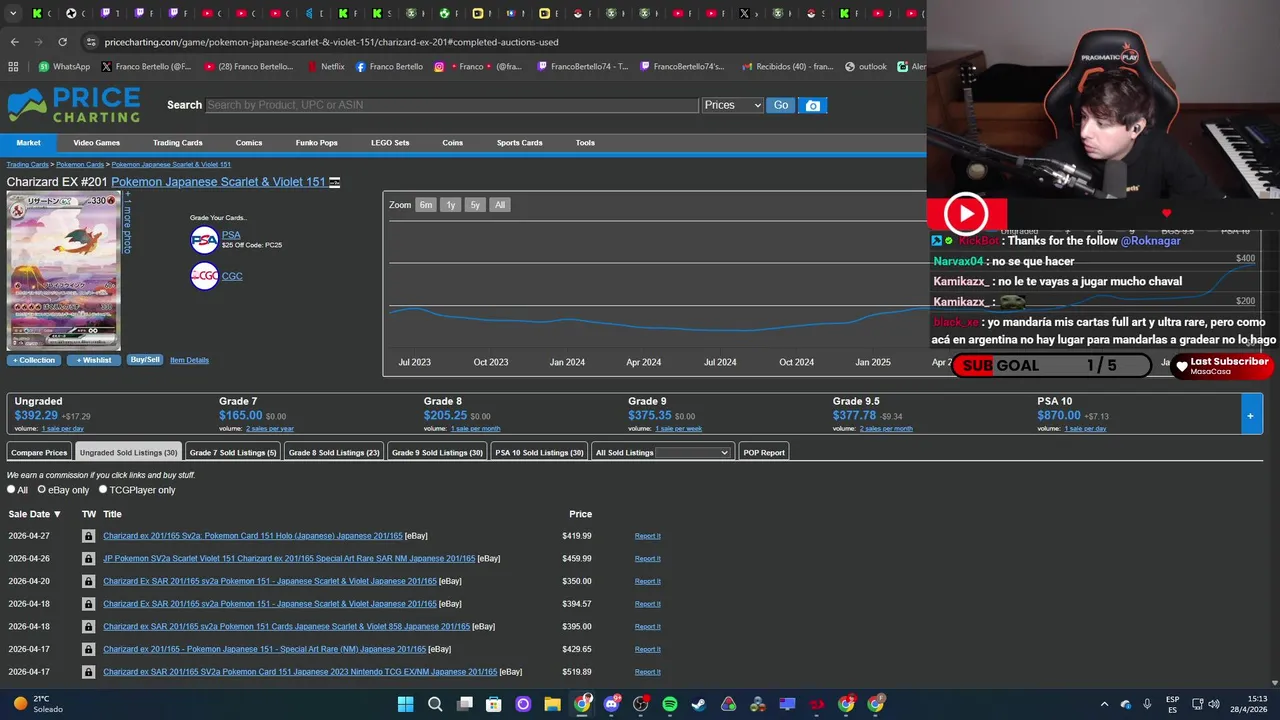1280x720 pixels.
Task: Set chart zoom to 6m
Action: coord(426,205)
